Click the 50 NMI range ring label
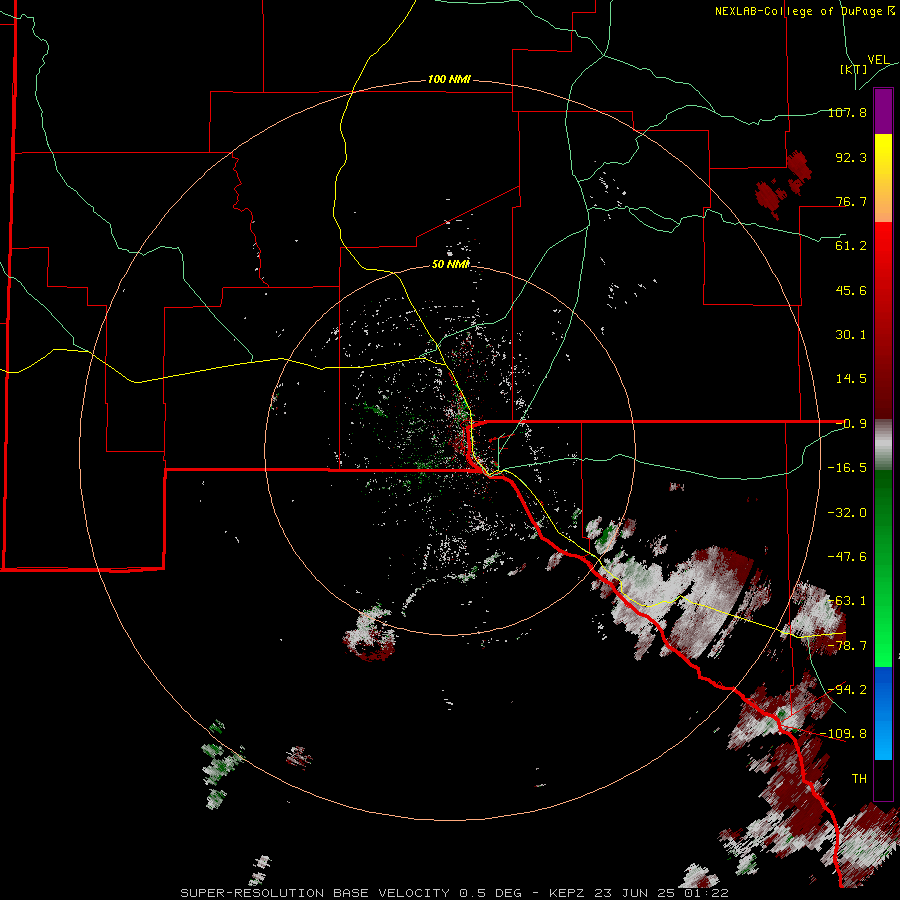The image size is (900, 900). (451, 264)
